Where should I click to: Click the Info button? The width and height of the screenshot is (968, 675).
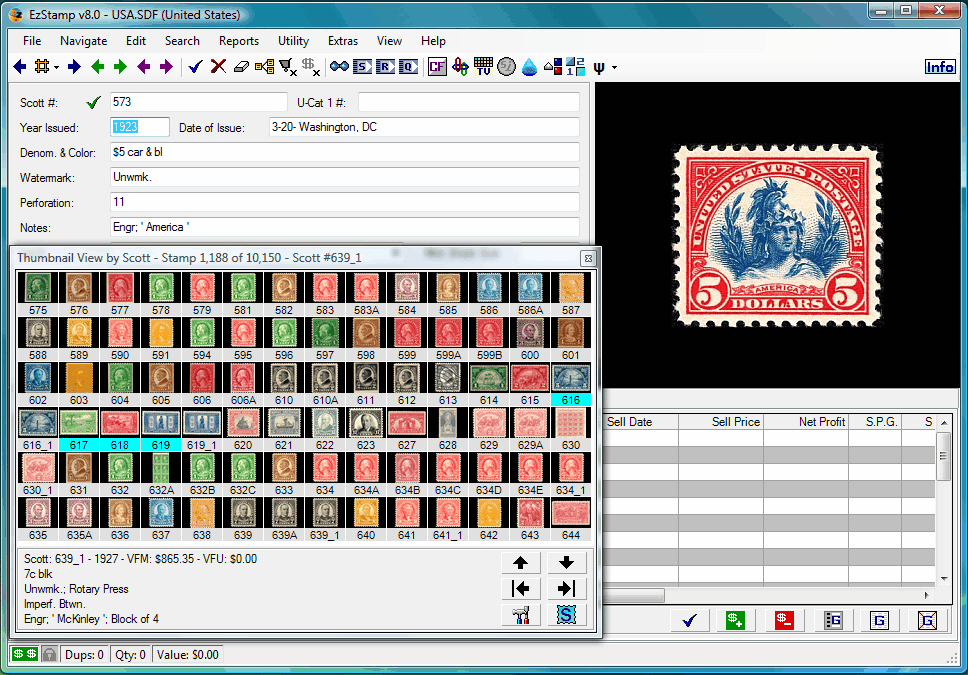point(940,67)
